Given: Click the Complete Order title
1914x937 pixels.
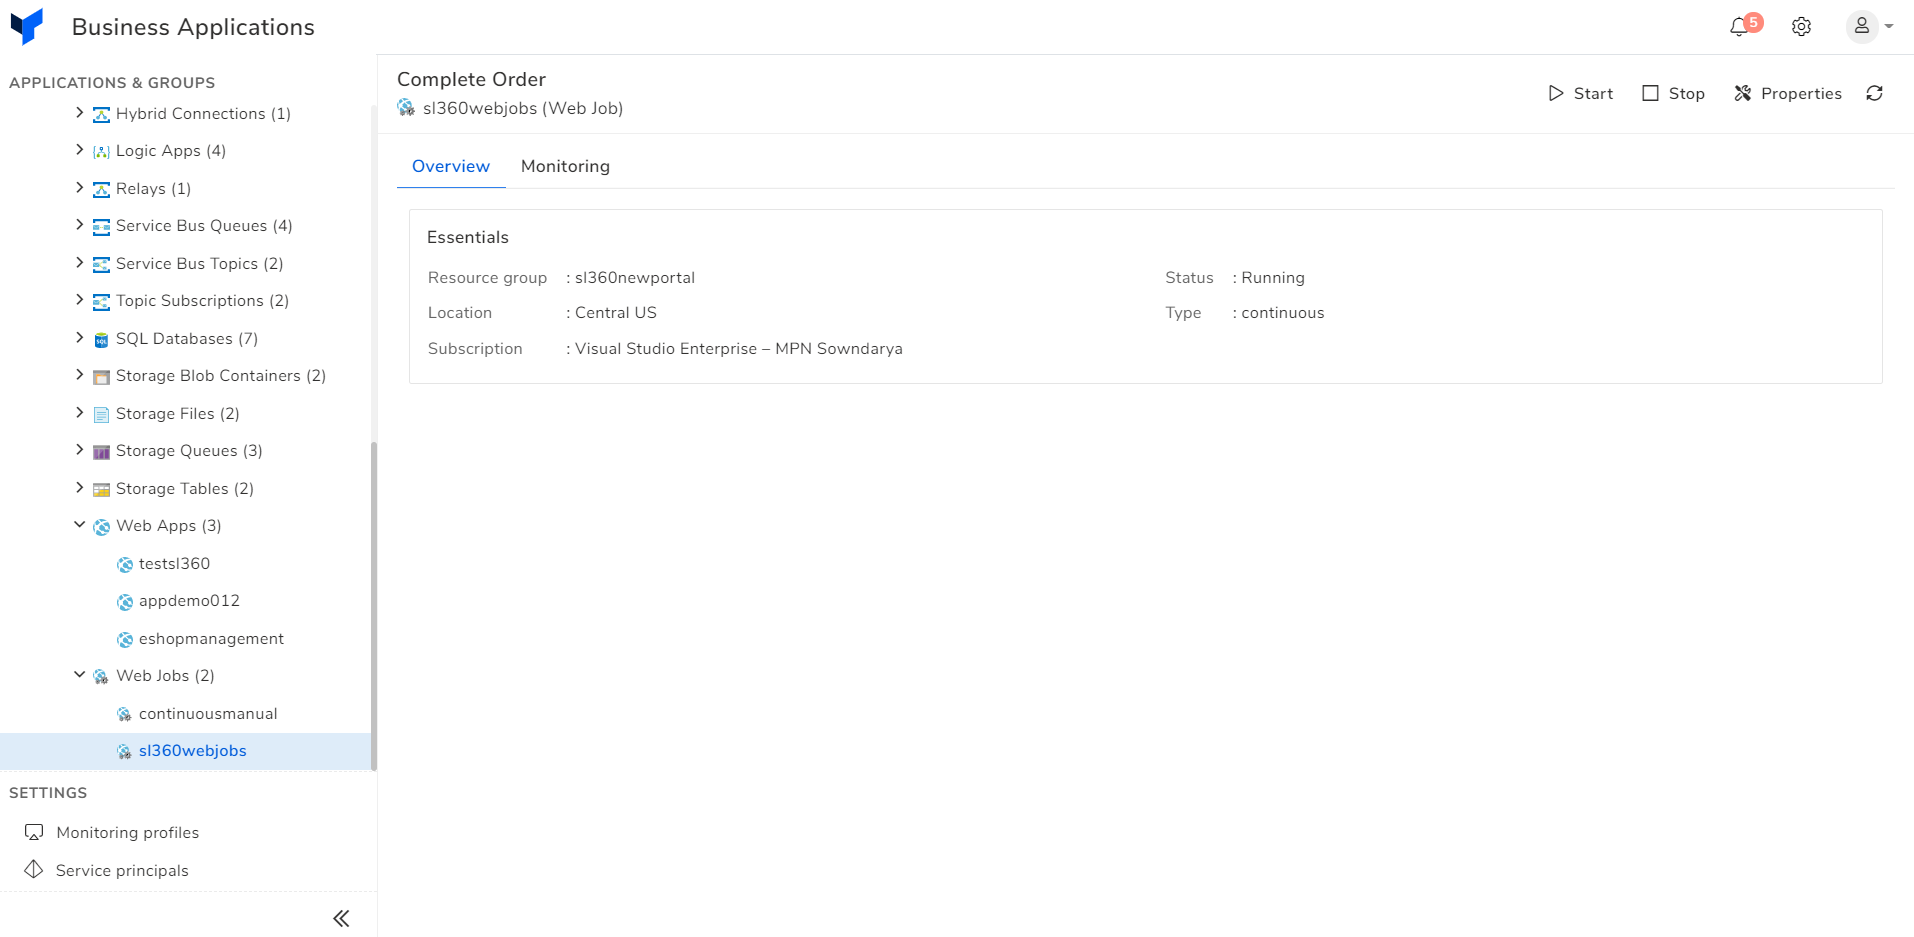Looking at the screenshot, I should [471, 79].
